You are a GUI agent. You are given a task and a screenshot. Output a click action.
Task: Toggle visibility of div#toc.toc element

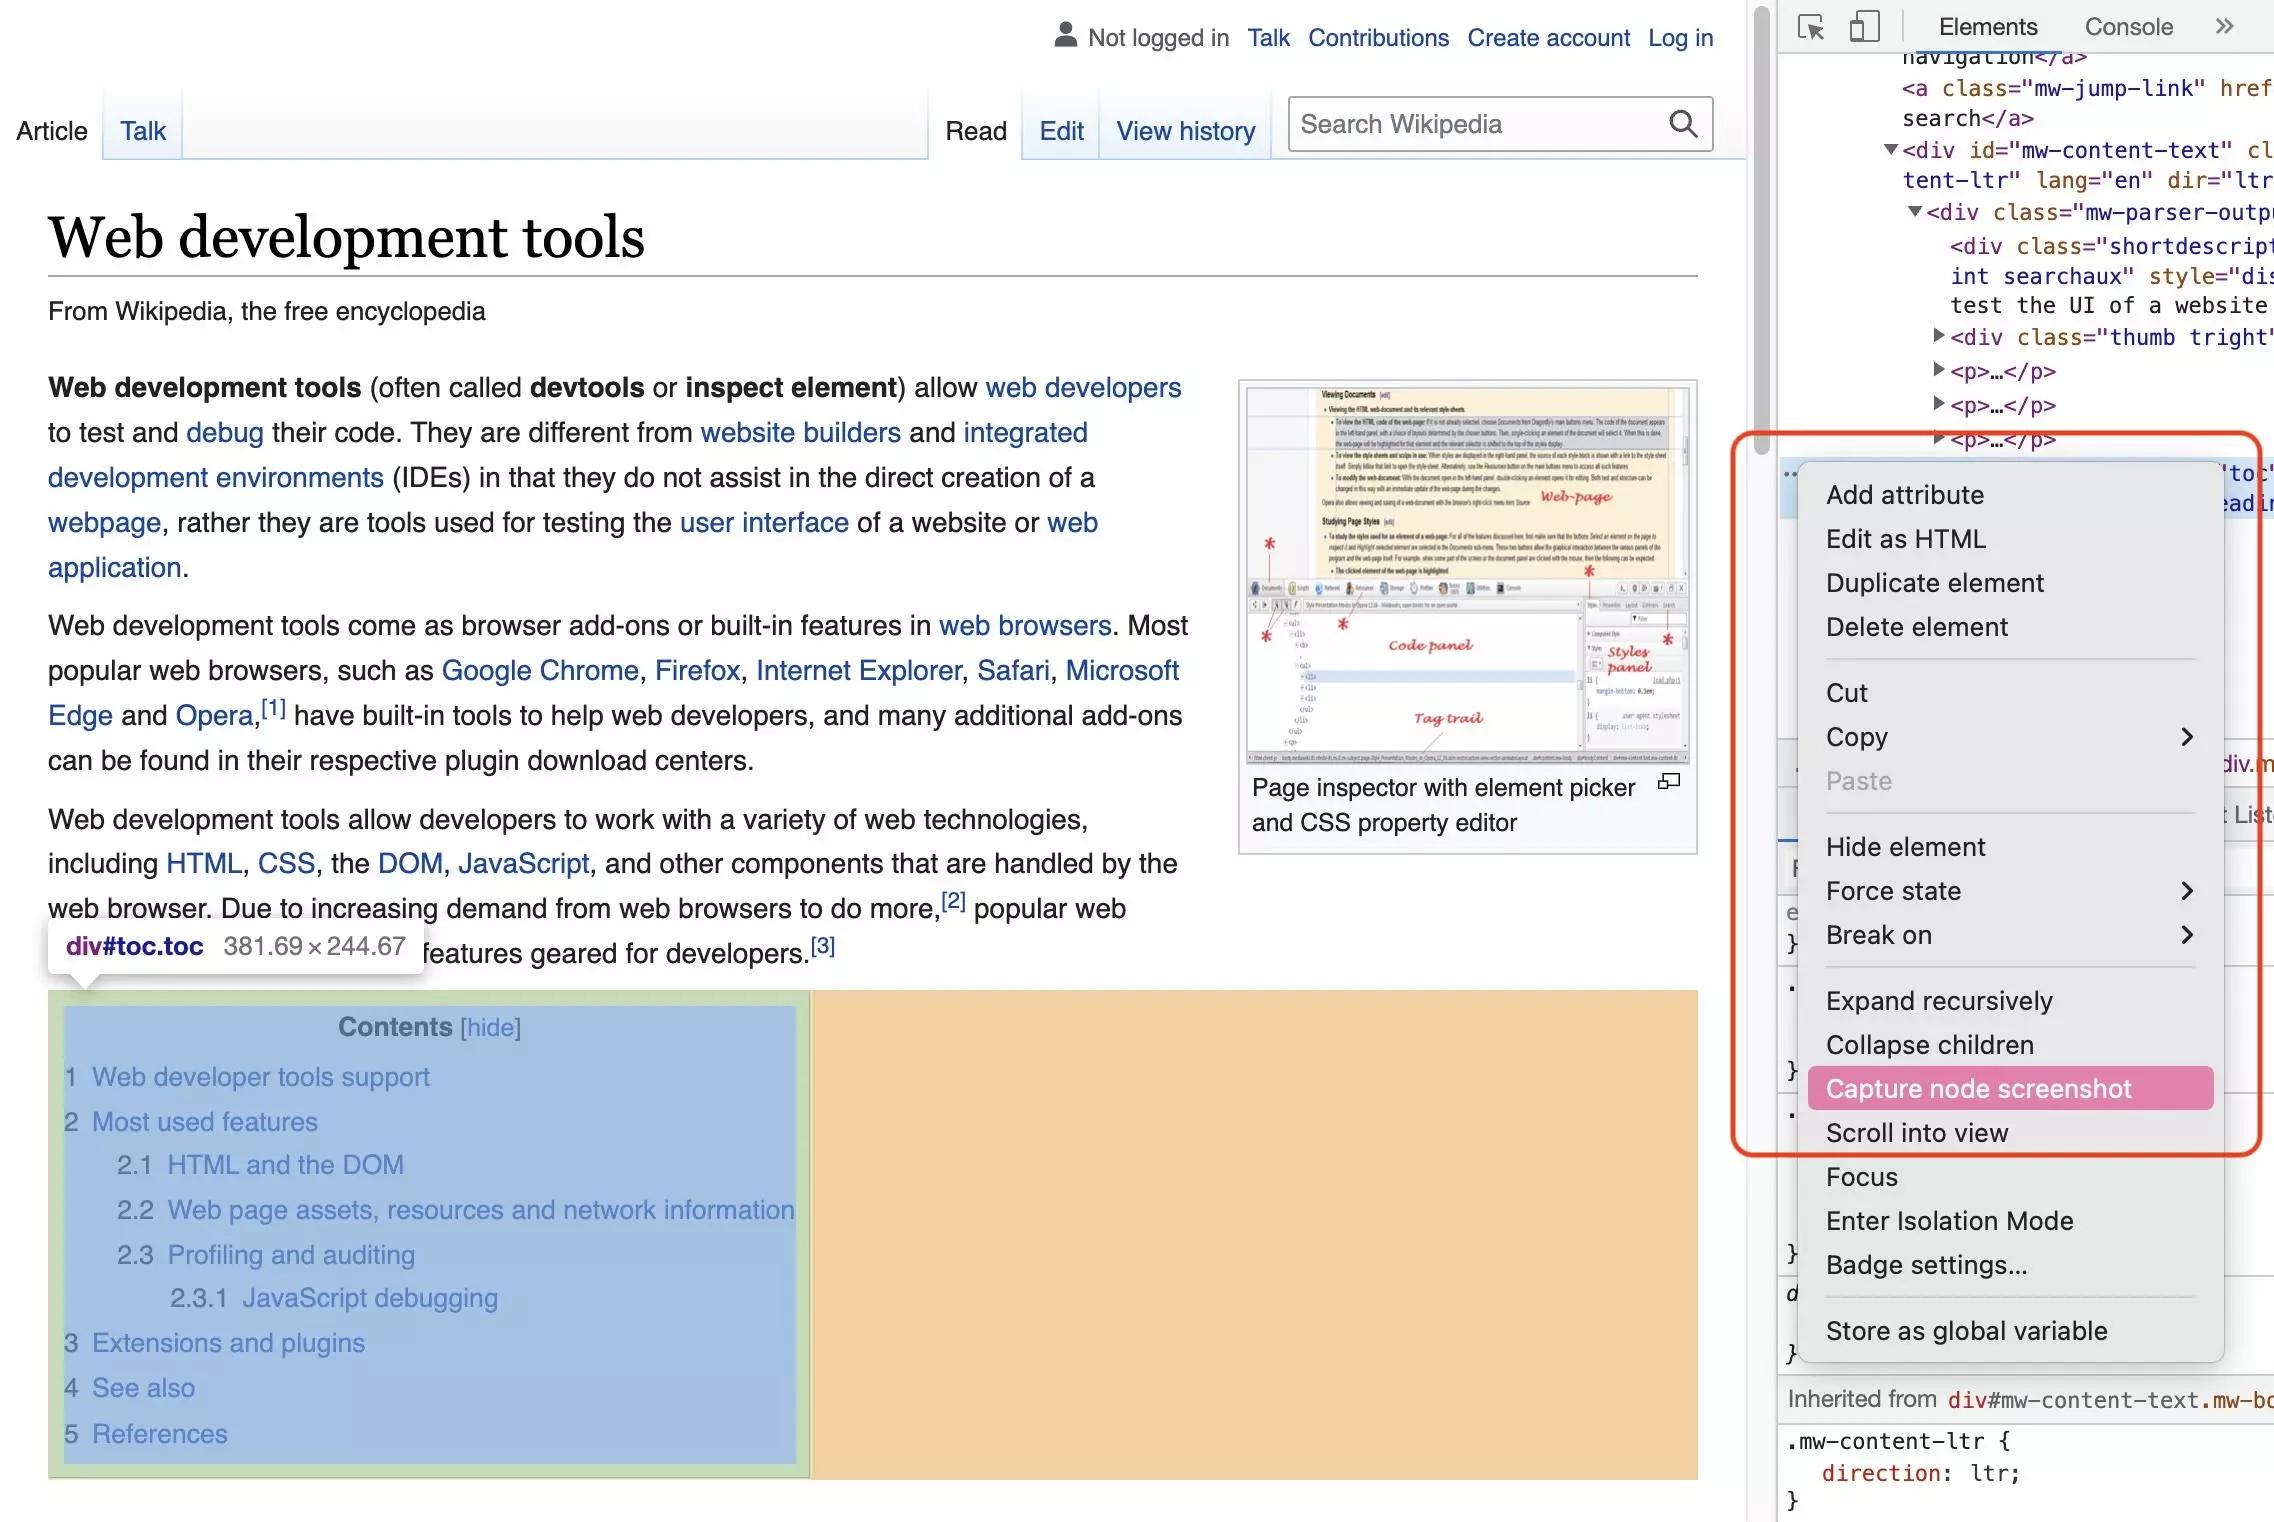click(x=1905, y=846)
